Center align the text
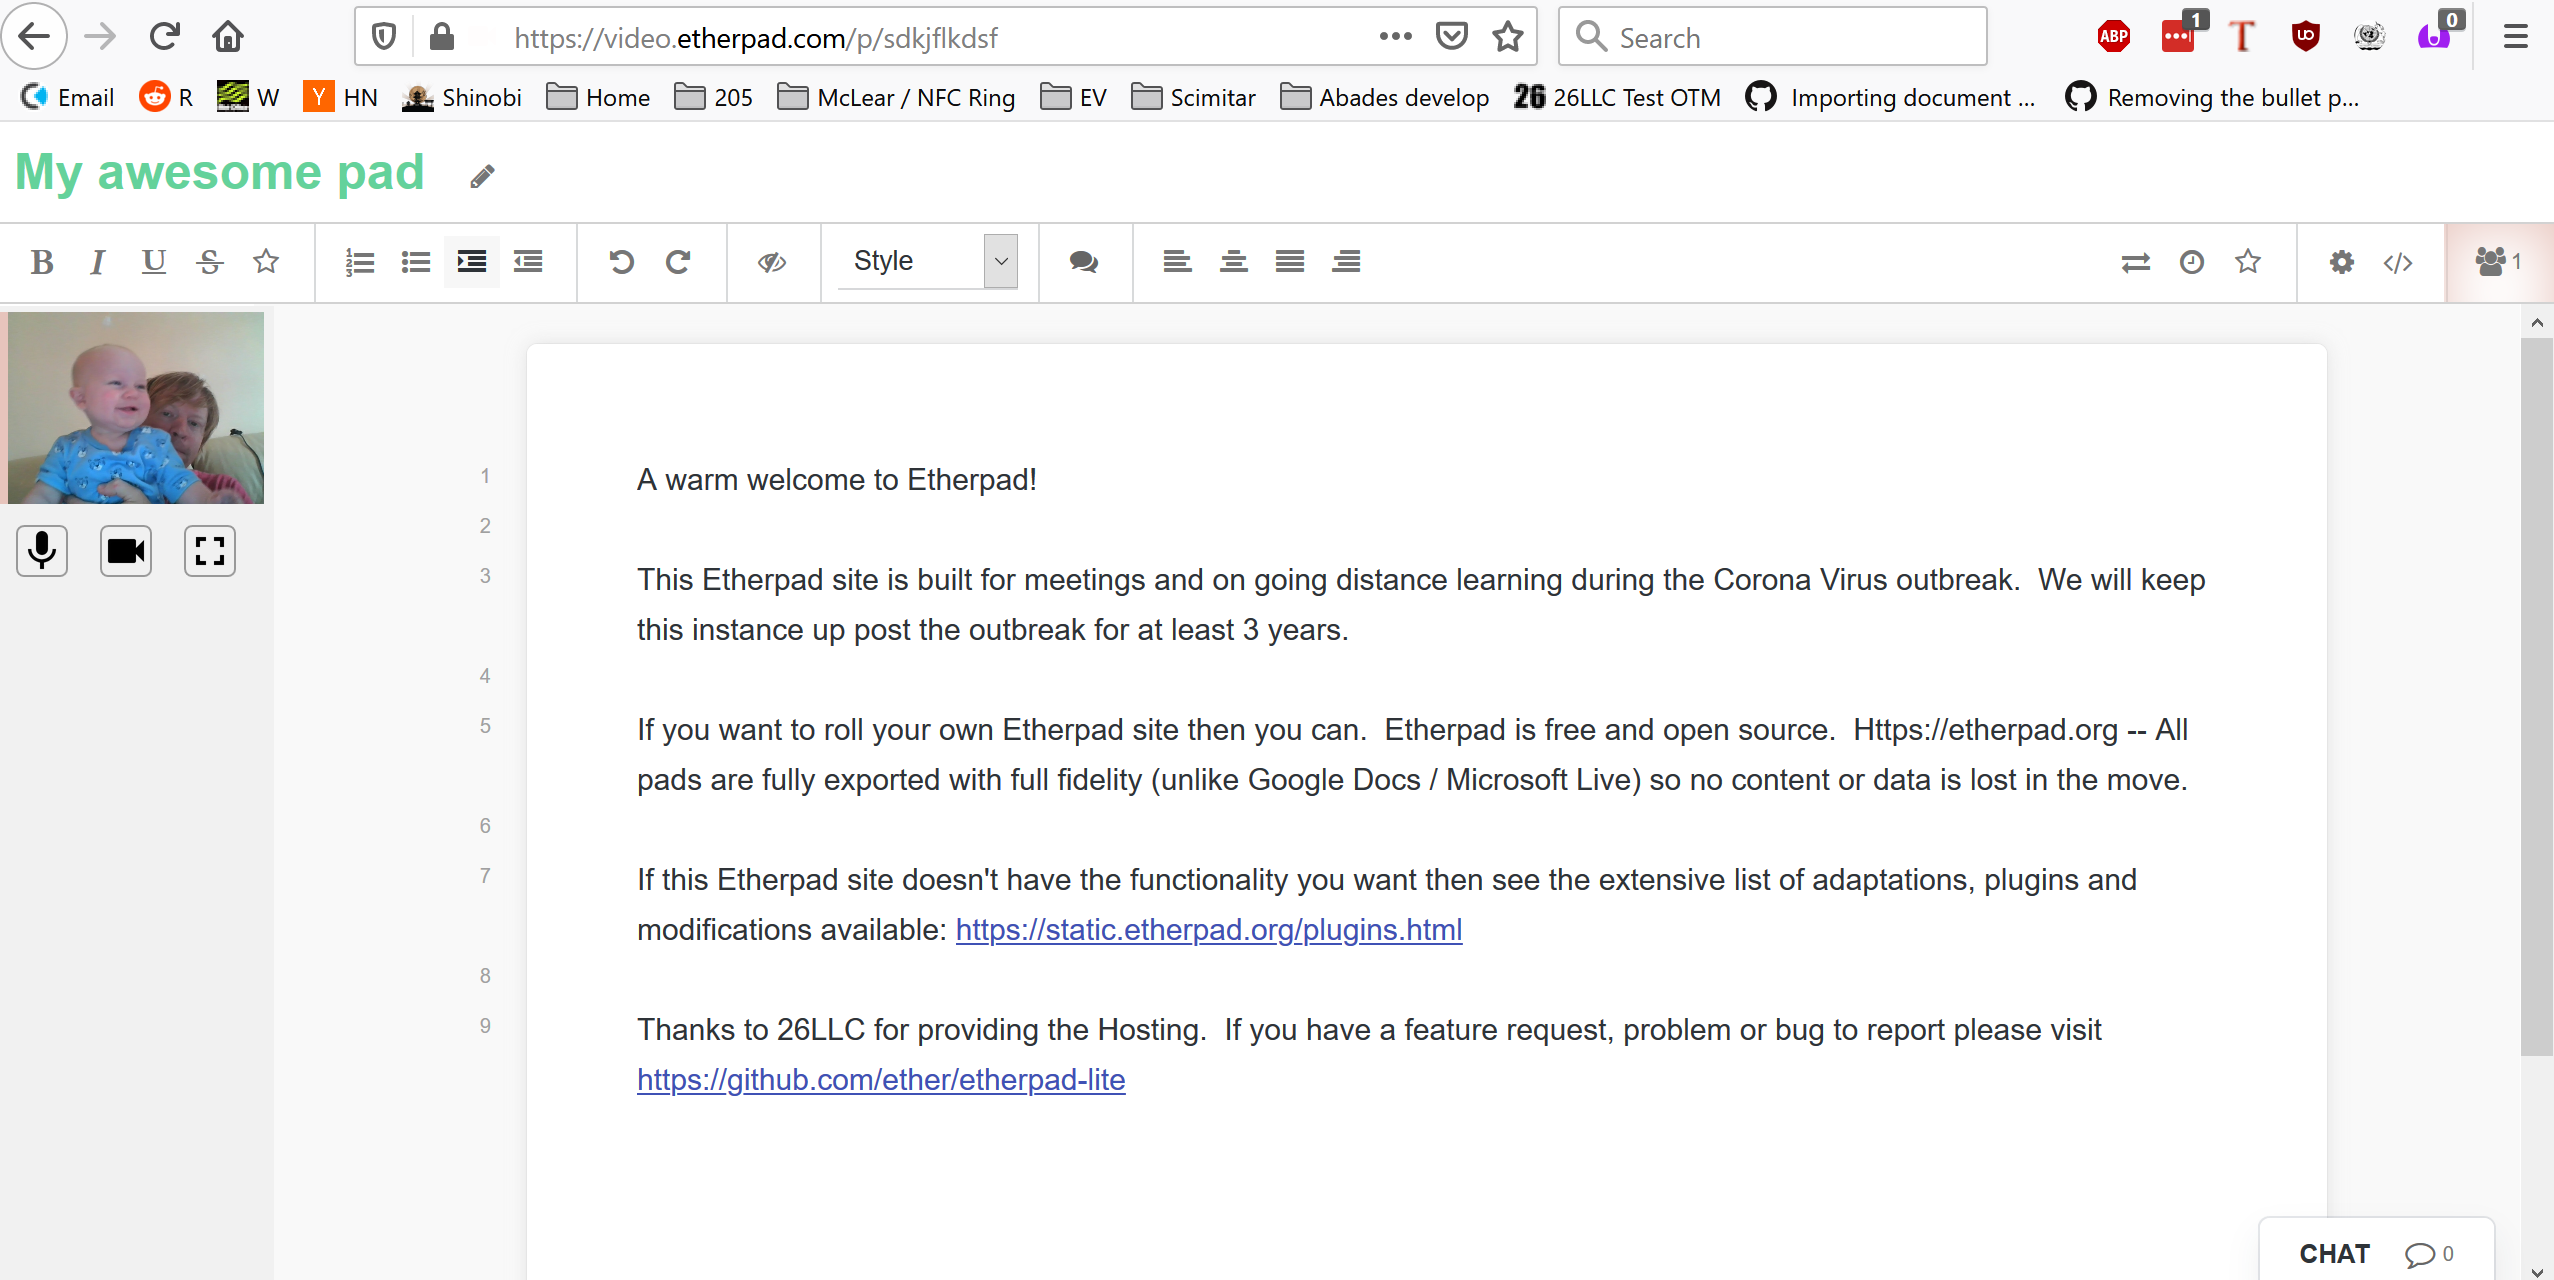 pyautogui.click(x=1233, y=262)
